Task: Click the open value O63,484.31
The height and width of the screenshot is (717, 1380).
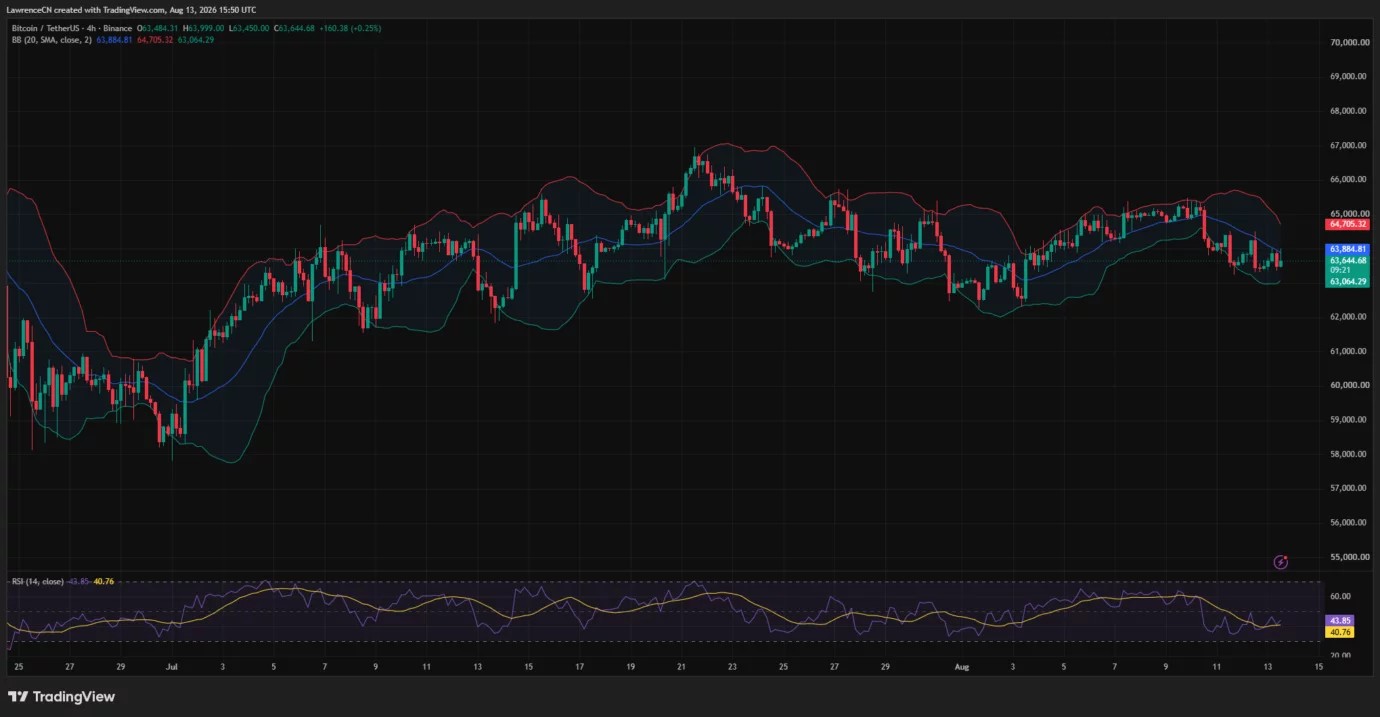Action: (x=158, y=28)
